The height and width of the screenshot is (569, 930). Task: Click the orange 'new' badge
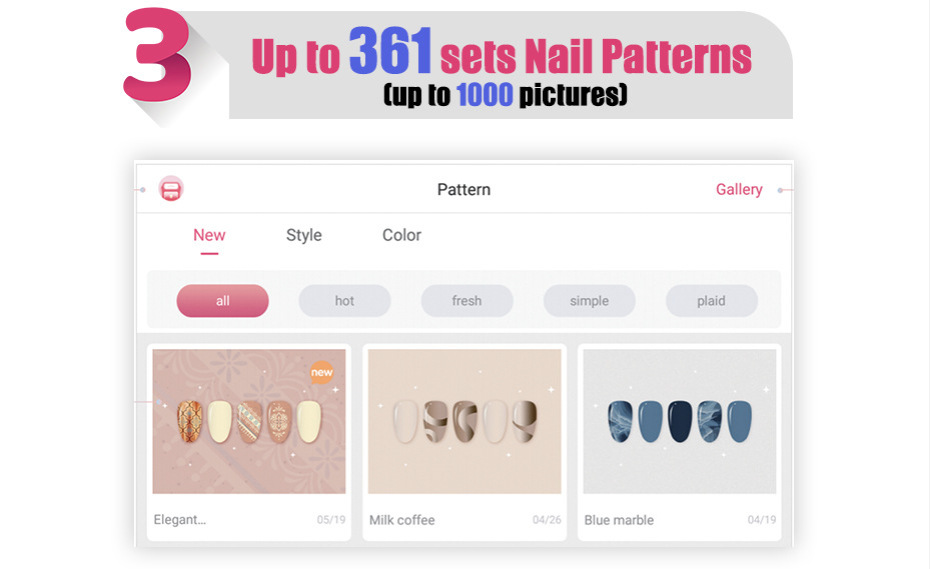pos(321,372)
